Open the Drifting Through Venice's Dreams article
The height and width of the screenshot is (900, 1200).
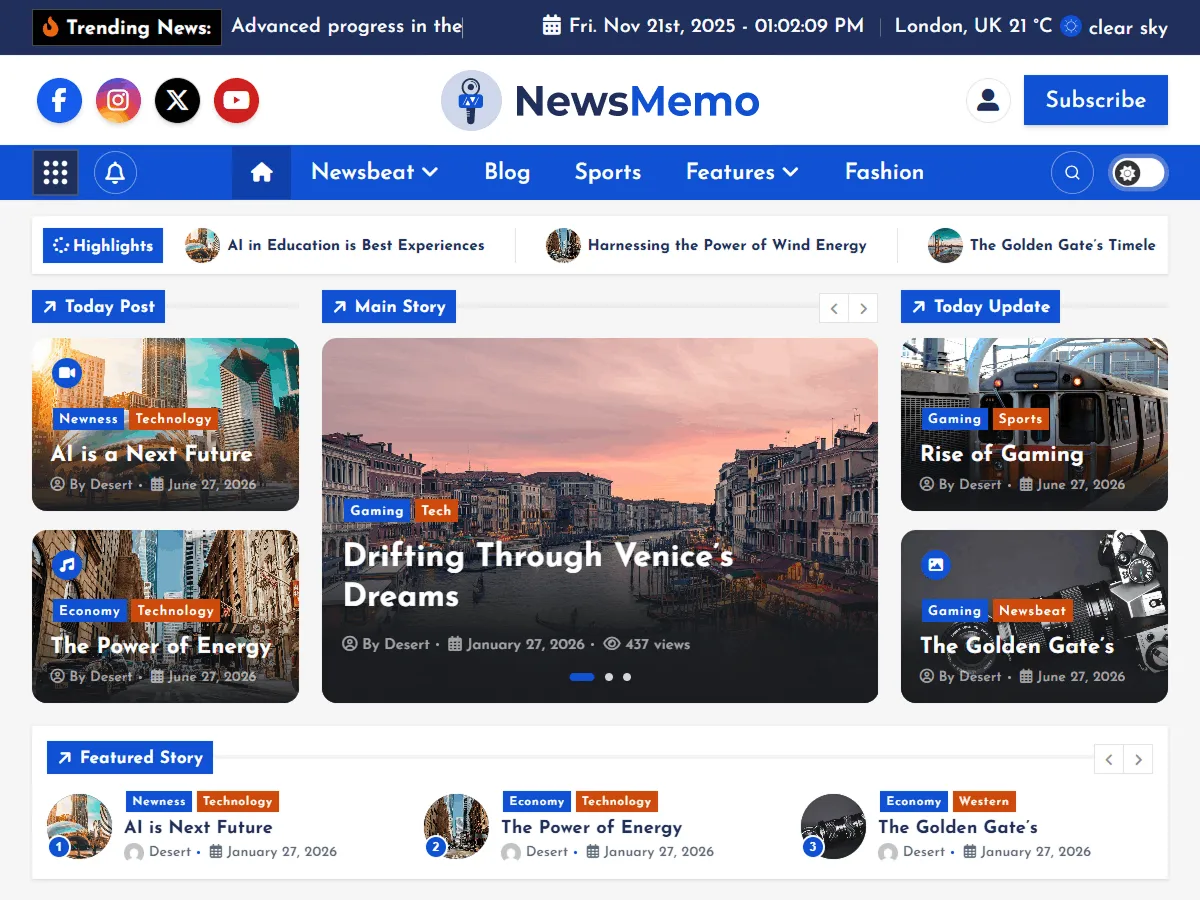pos(538,576)
